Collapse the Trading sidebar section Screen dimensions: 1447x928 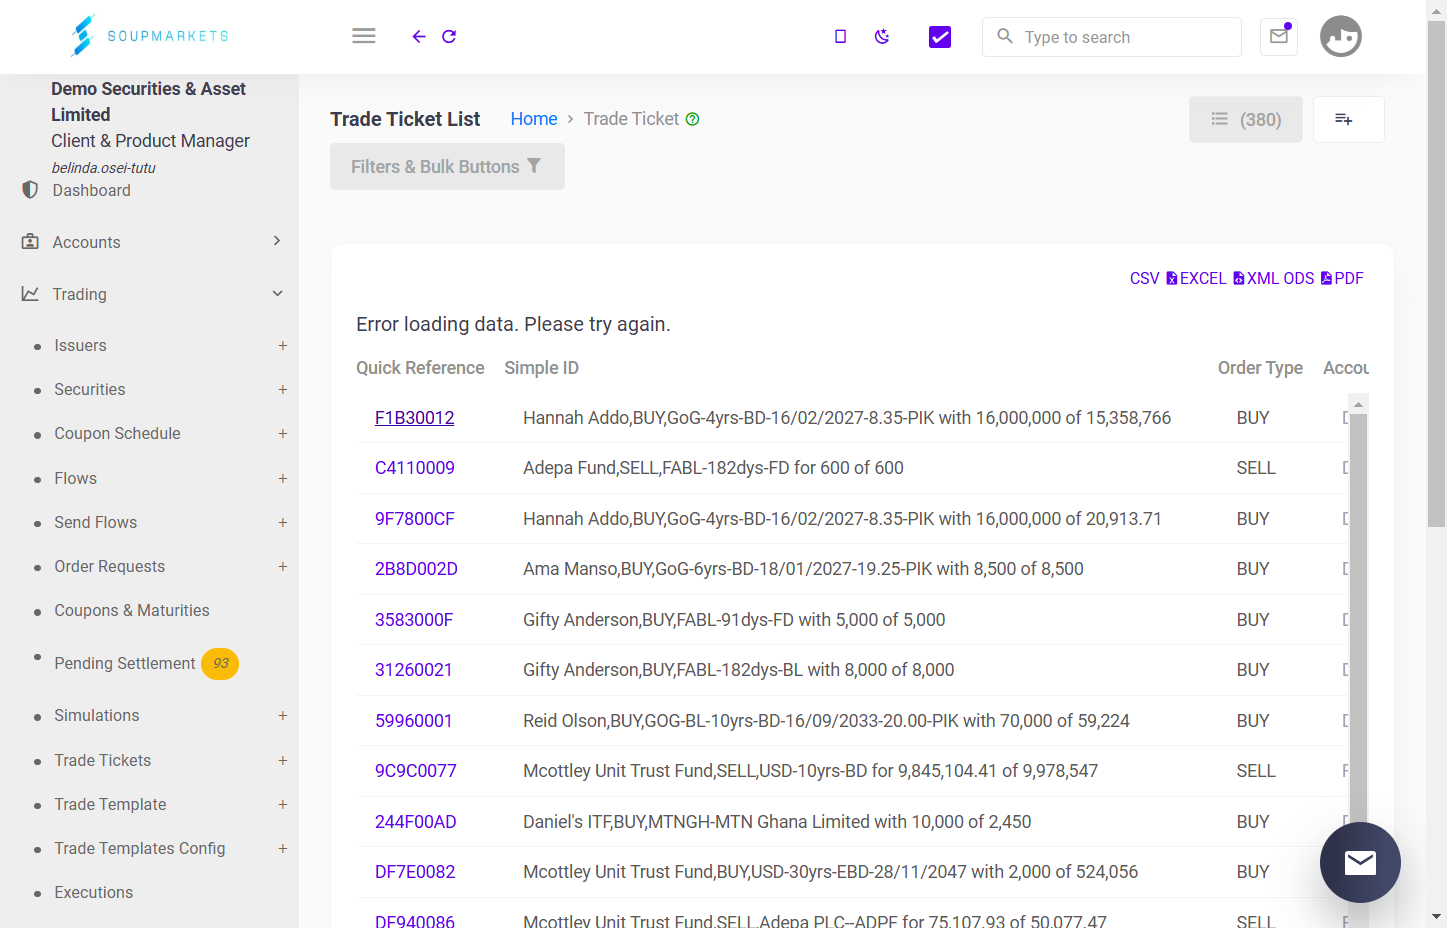click(x=150, y=294)
